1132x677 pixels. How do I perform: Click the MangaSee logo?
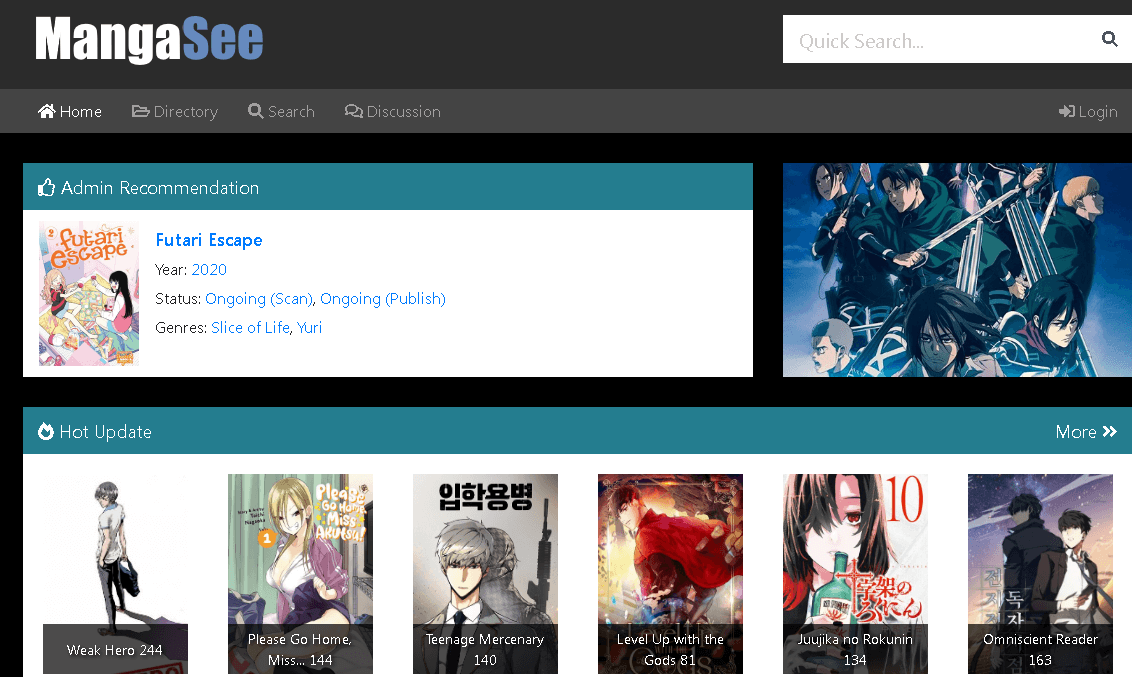[149, 40]
